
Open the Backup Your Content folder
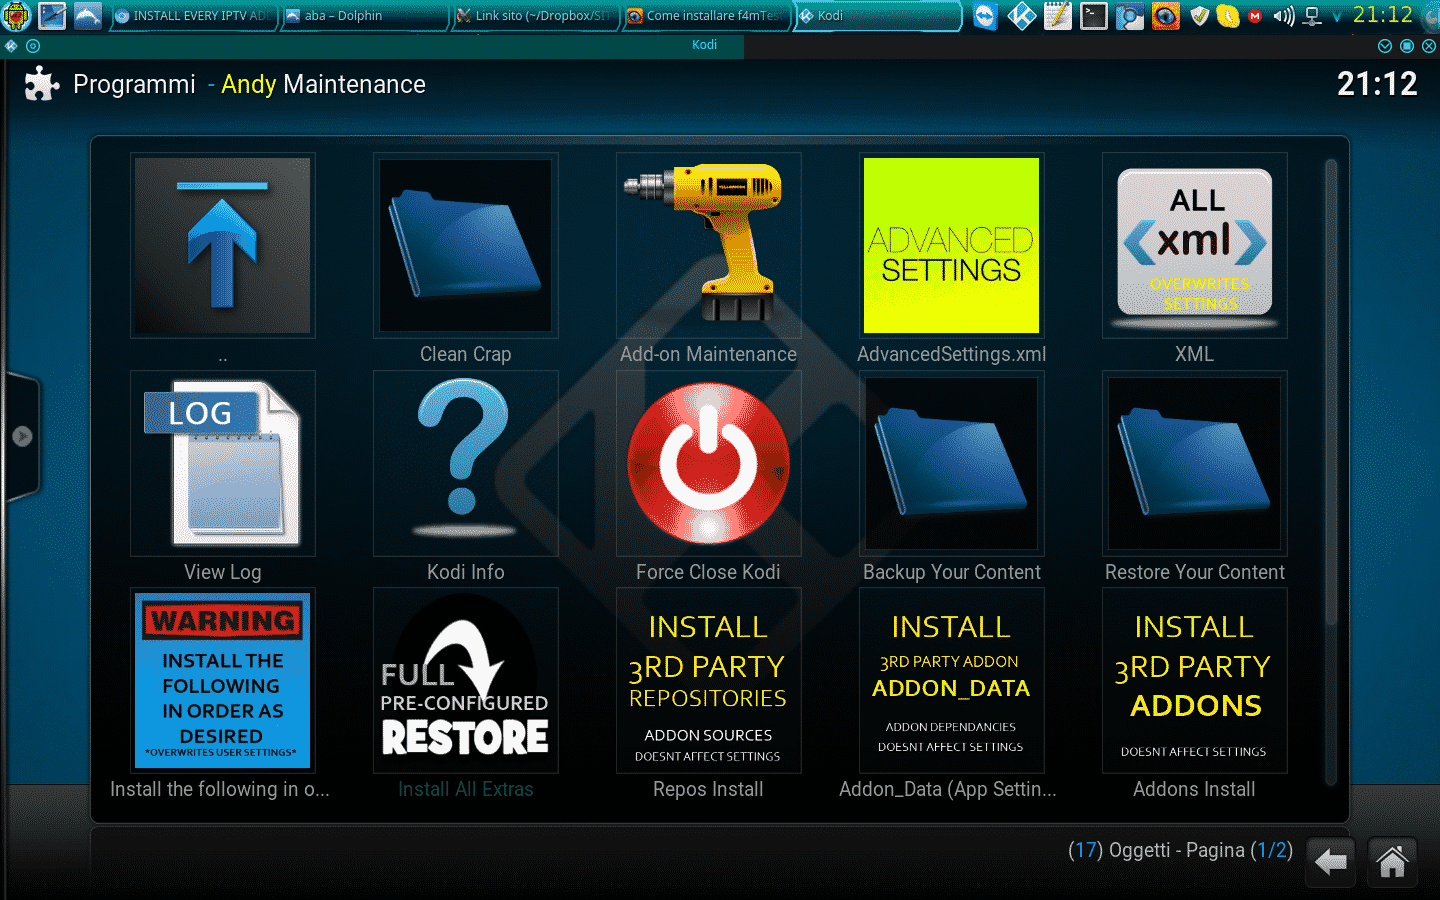952,463
